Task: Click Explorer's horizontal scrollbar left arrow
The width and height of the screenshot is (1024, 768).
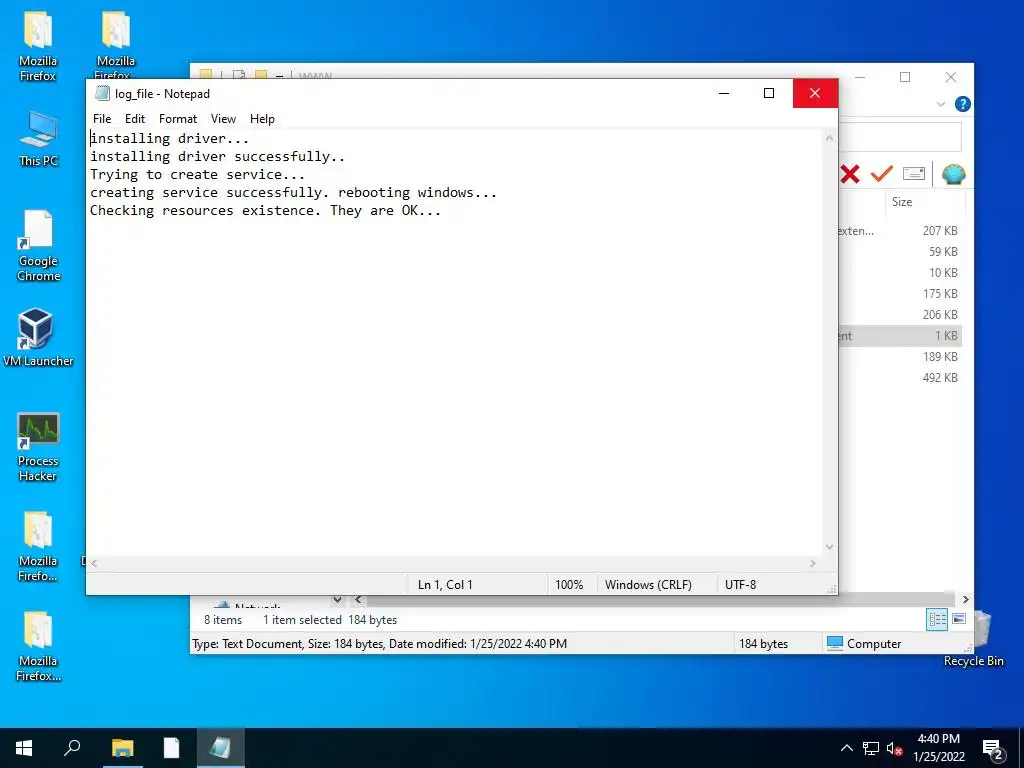Action: (x=358, y=600)
